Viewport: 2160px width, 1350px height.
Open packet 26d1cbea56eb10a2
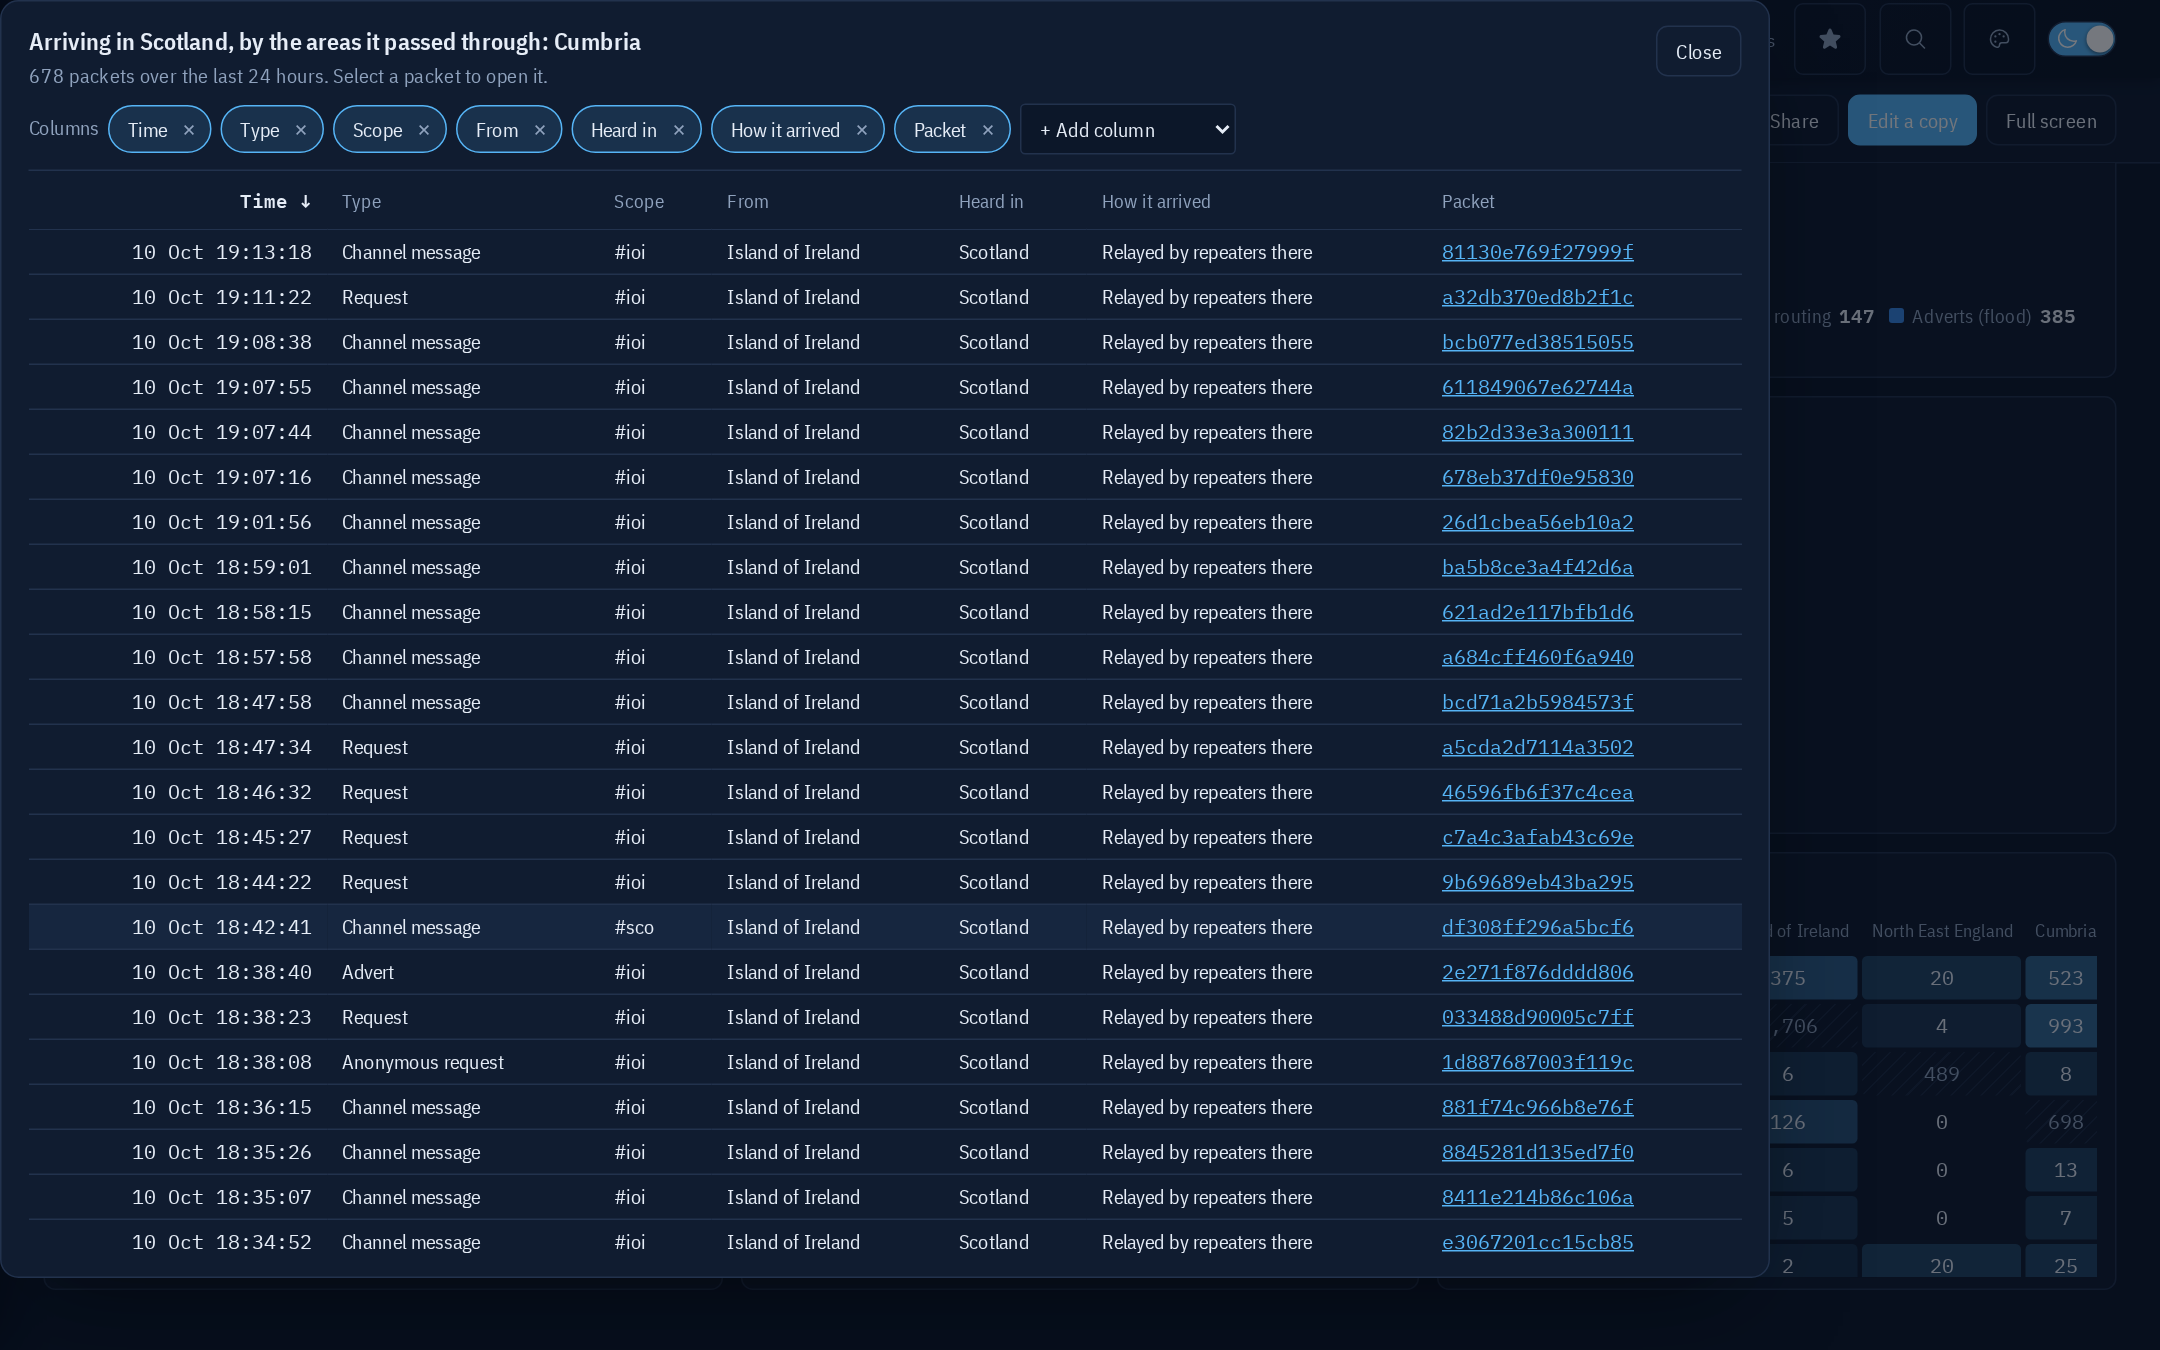click(1537, 522)
